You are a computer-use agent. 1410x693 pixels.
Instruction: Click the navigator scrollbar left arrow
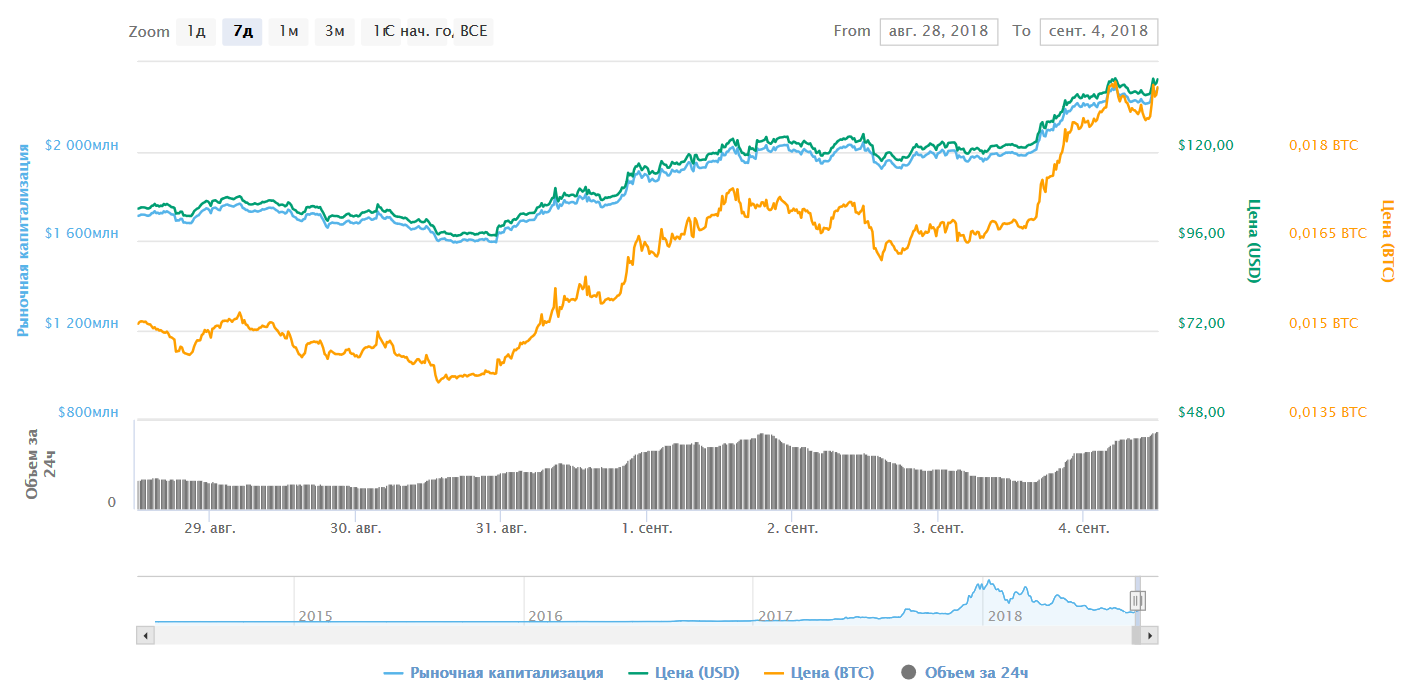145,635
